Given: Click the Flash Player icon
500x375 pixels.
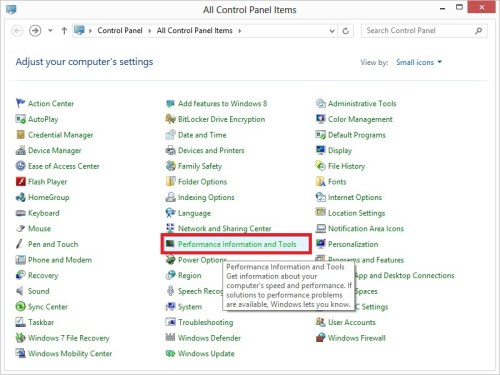Looking at the screenshot, I should (x=20, y=181).
